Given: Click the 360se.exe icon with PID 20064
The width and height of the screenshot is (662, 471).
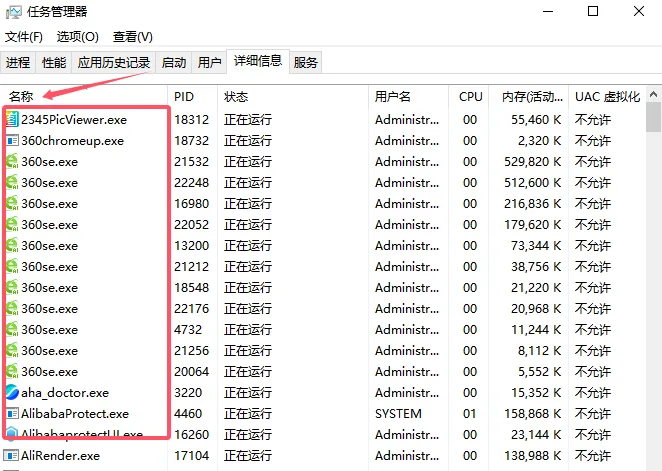Looking at the screenshot, I should click(x=12, y=371).
